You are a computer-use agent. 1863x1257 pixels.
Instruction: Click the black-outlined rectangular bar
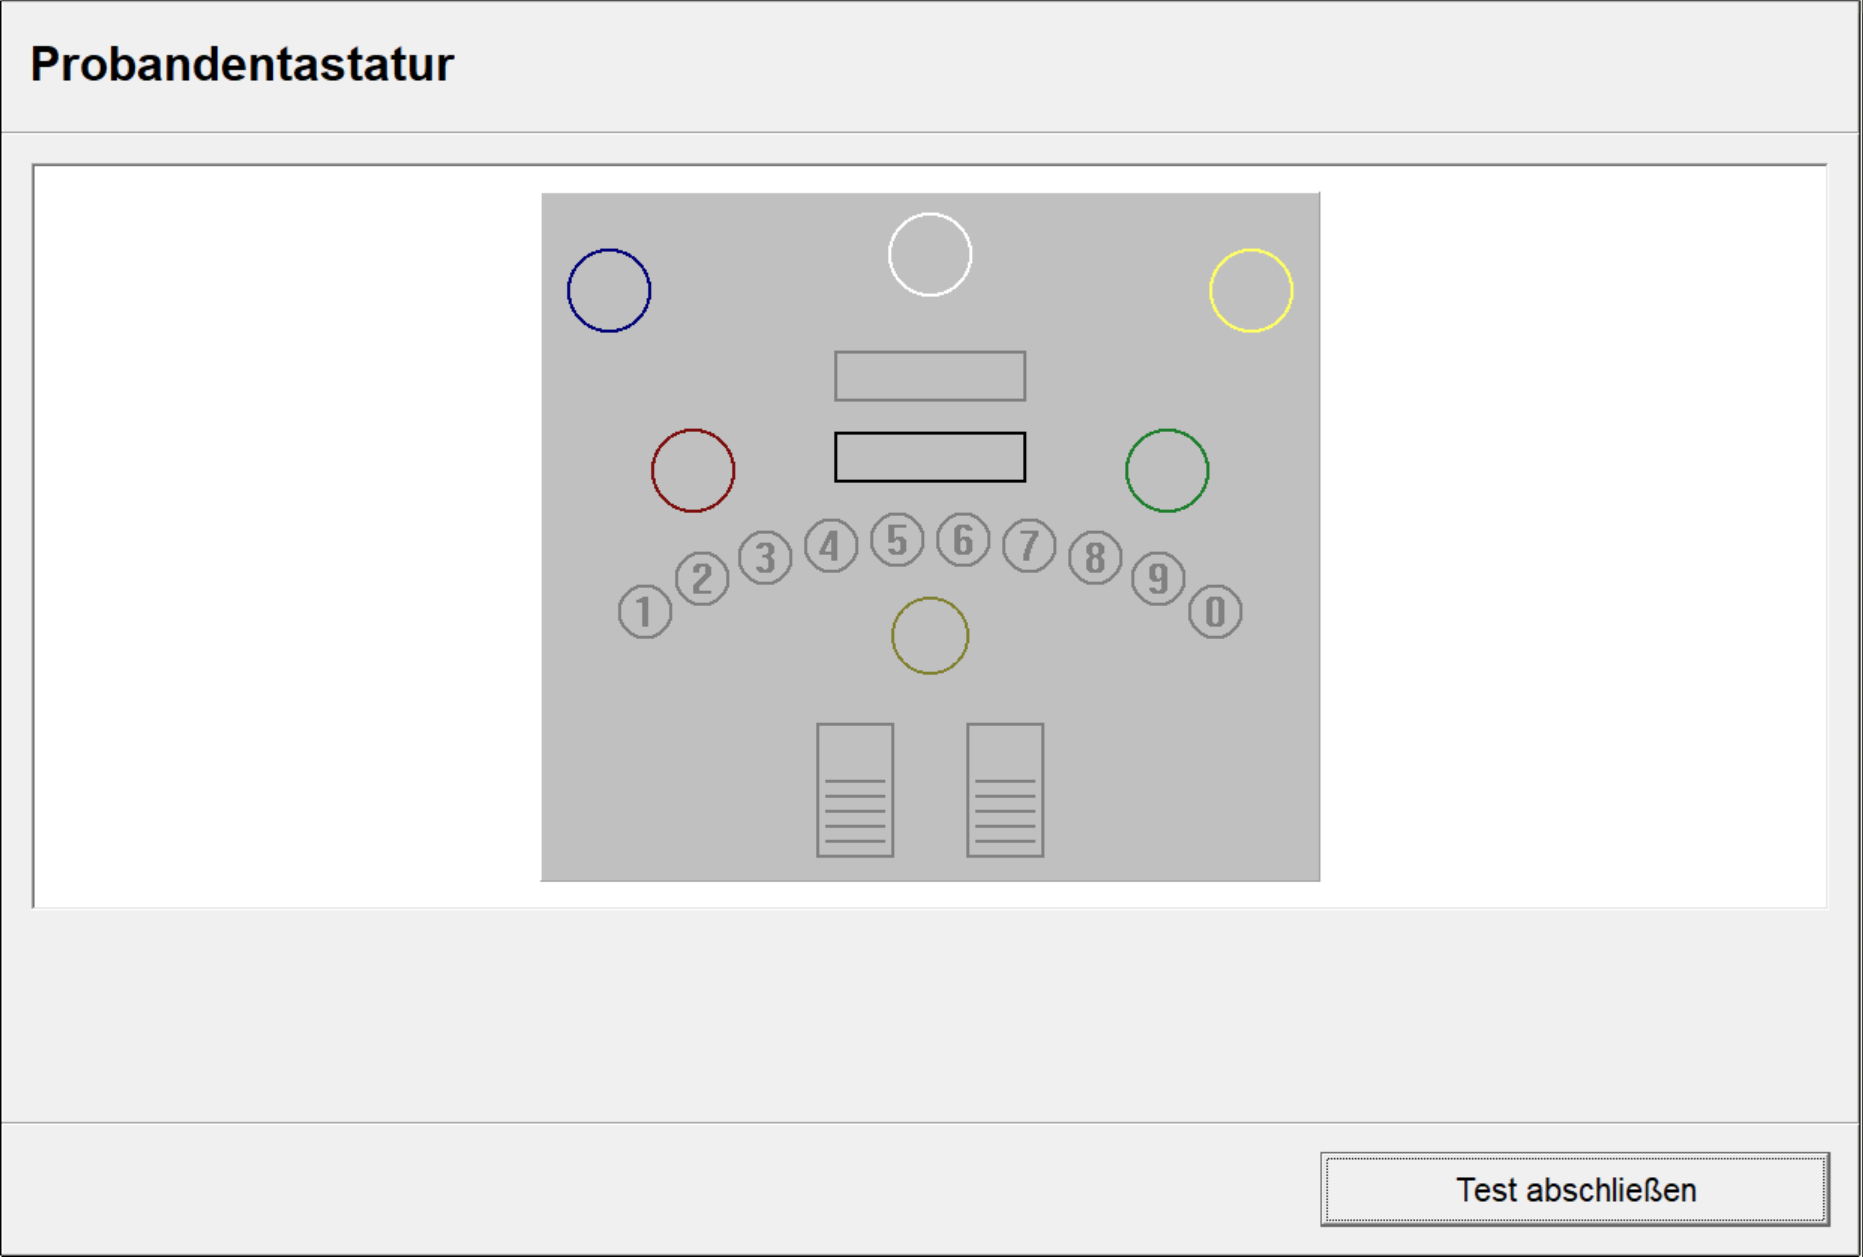(930, 457)
